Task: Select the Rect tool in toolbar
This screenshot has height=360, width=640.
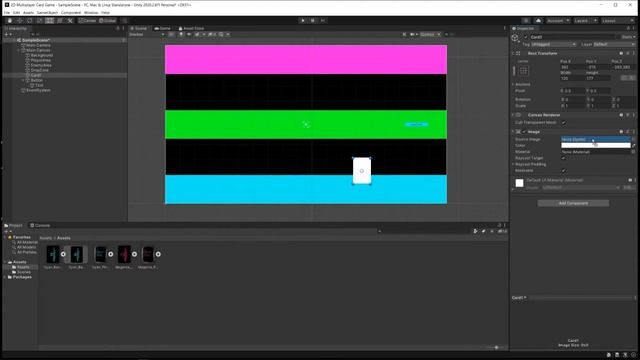Action: (49, 20)
